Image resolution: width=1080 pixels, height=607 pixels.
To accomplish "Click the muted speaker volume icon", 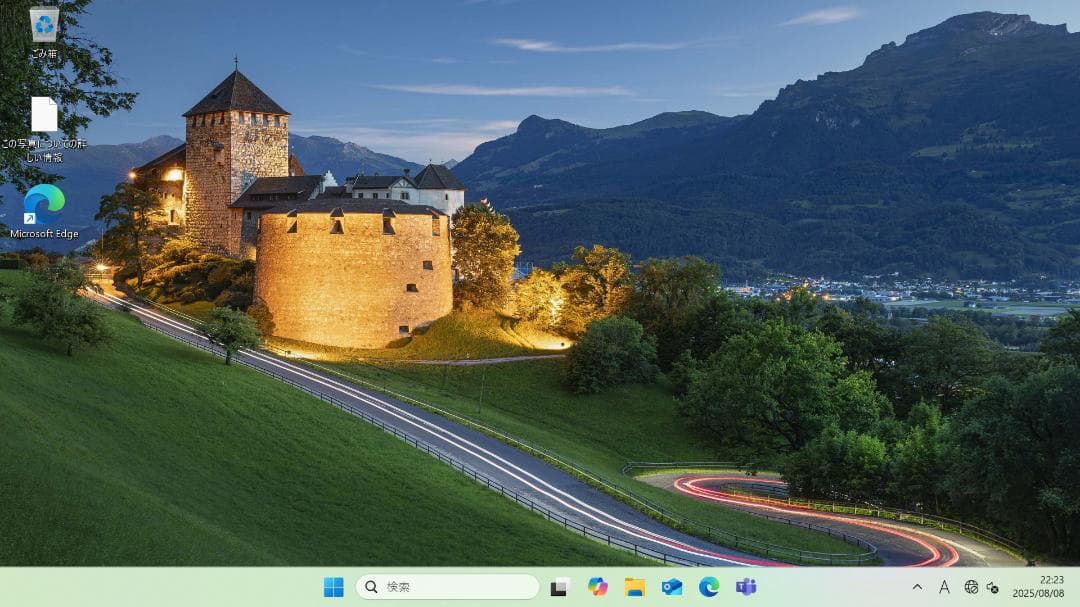I will tap(992, 587).
